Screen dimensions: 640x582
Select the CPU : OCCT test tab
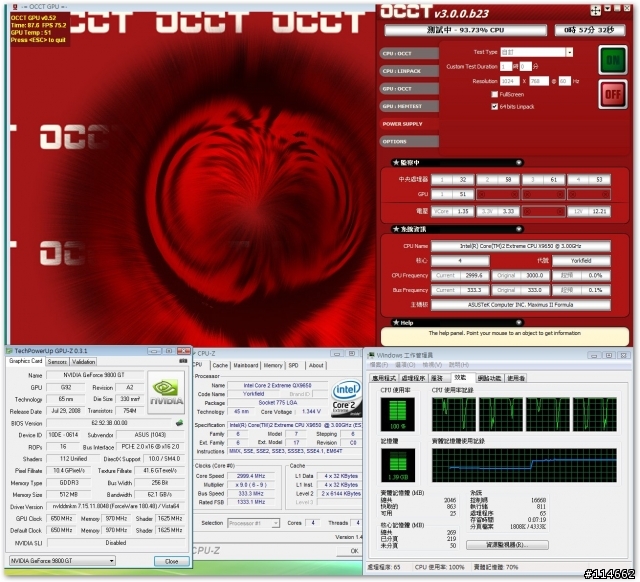click(409, 53)
